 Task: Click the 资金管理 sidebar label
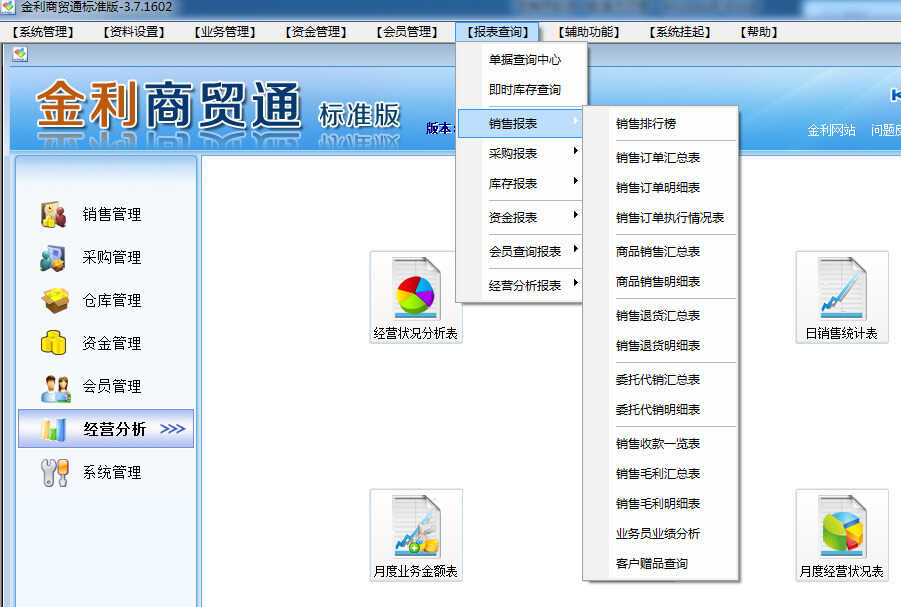[112, 343]
